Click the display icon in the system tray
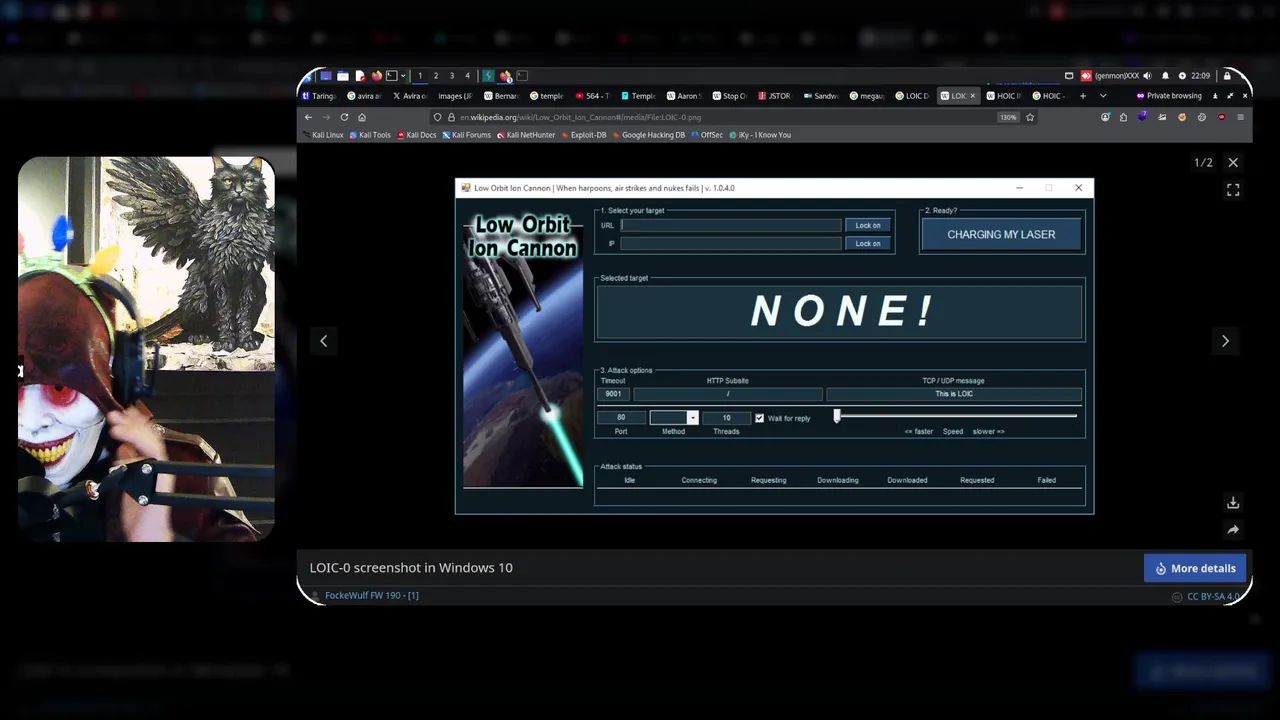 coord(1069,76)
